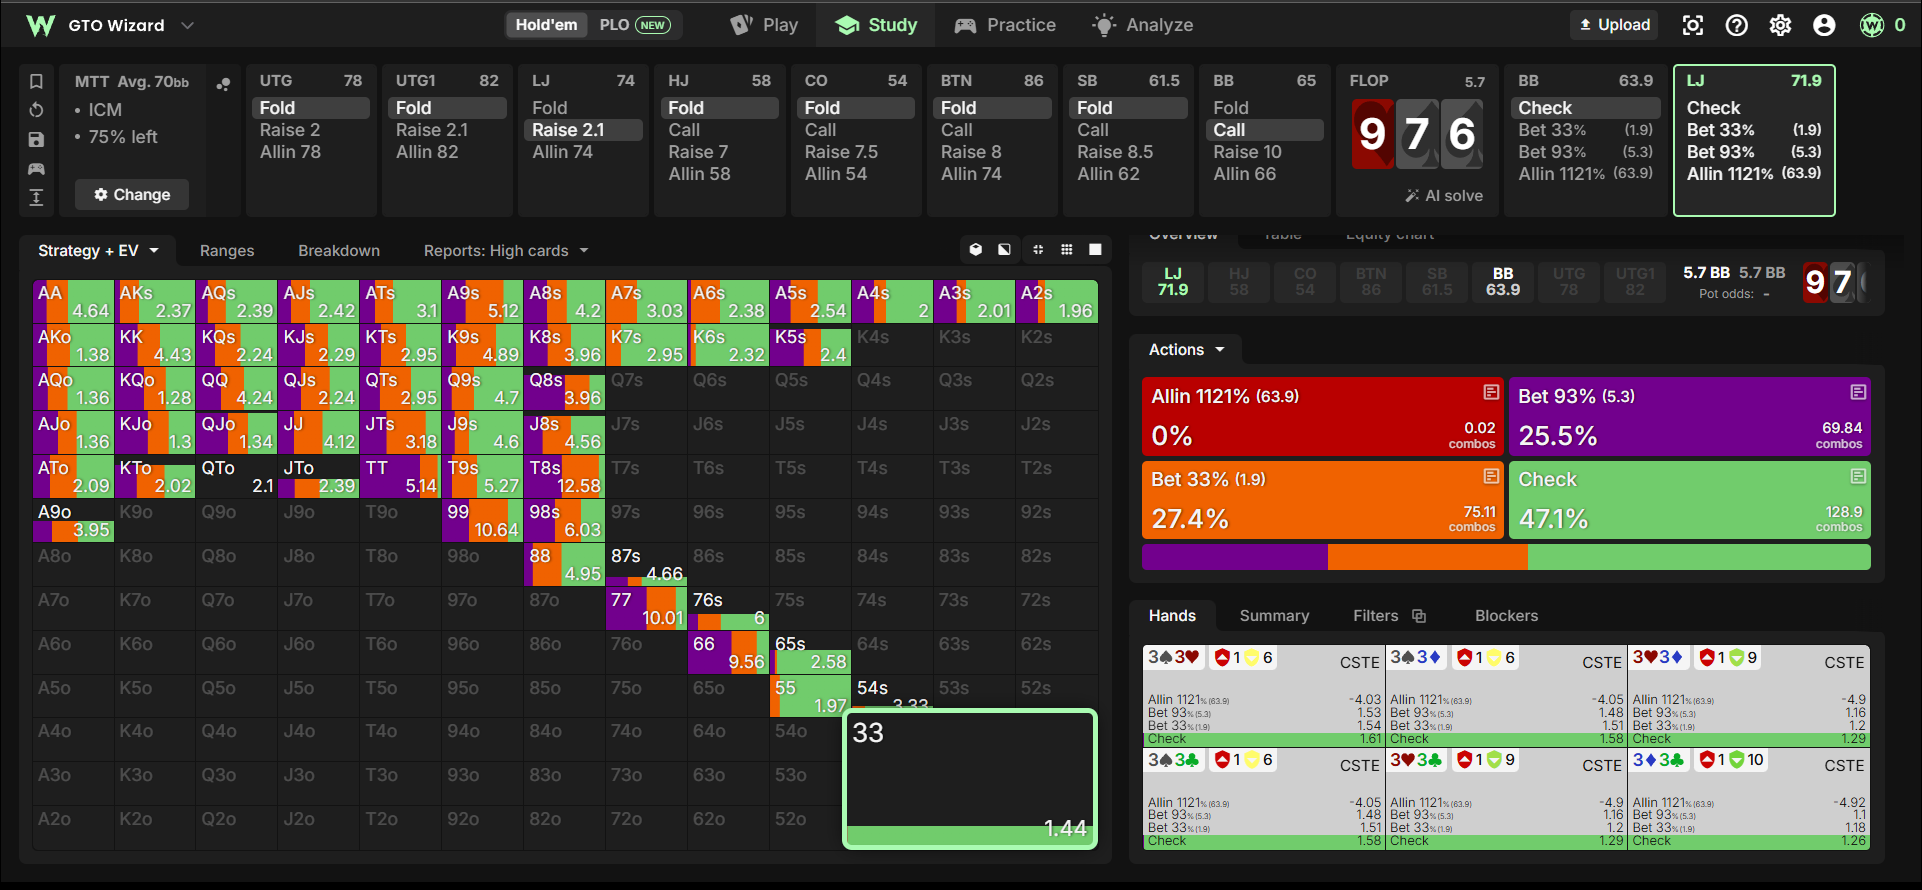The height and width of the screenshot is (890, 1922).
Task: Click the AI solve button under the flop
Action: click(1444, 196)
